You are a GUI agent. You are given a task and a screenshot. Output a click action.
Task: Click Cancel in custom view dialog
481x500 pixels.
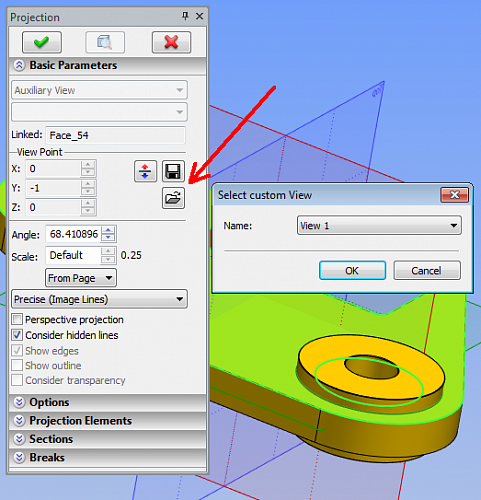pos(427,270)
